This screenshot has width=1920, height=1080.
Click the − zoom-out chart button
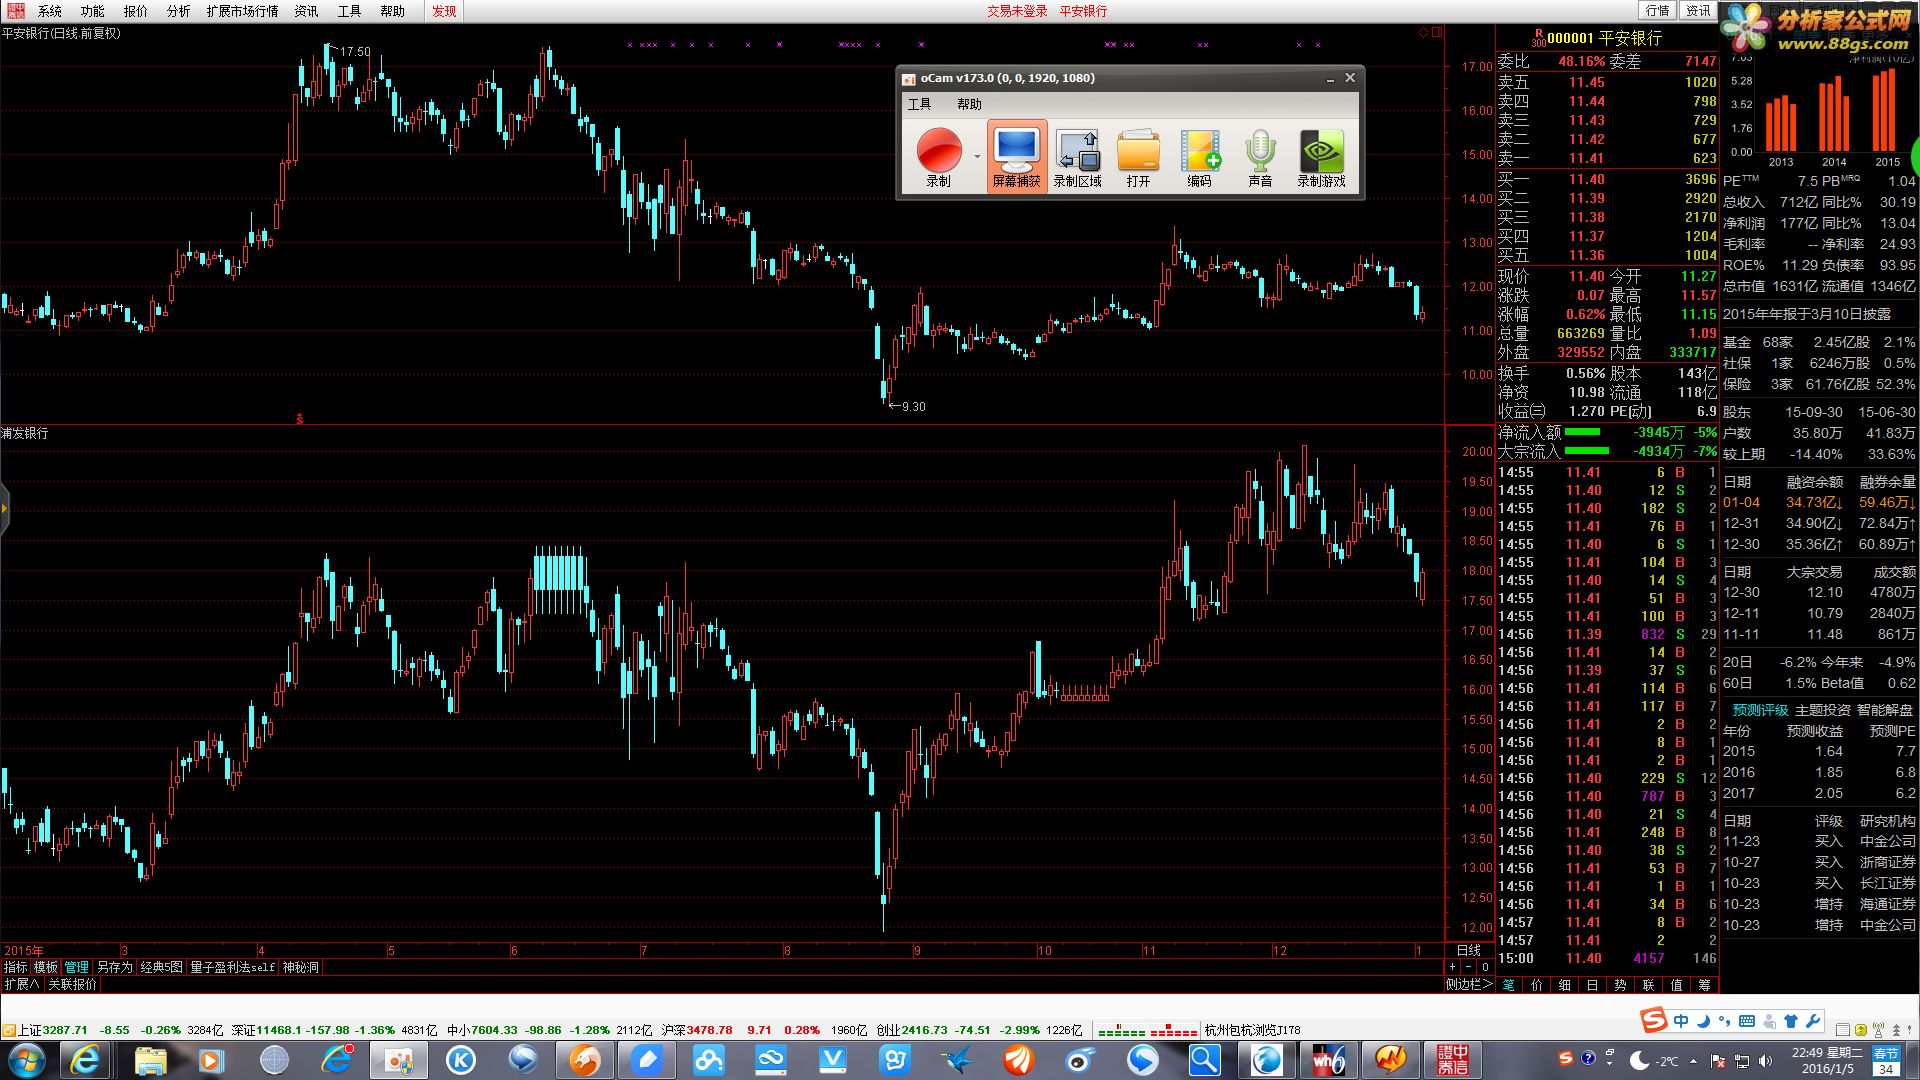[1468, 967]
